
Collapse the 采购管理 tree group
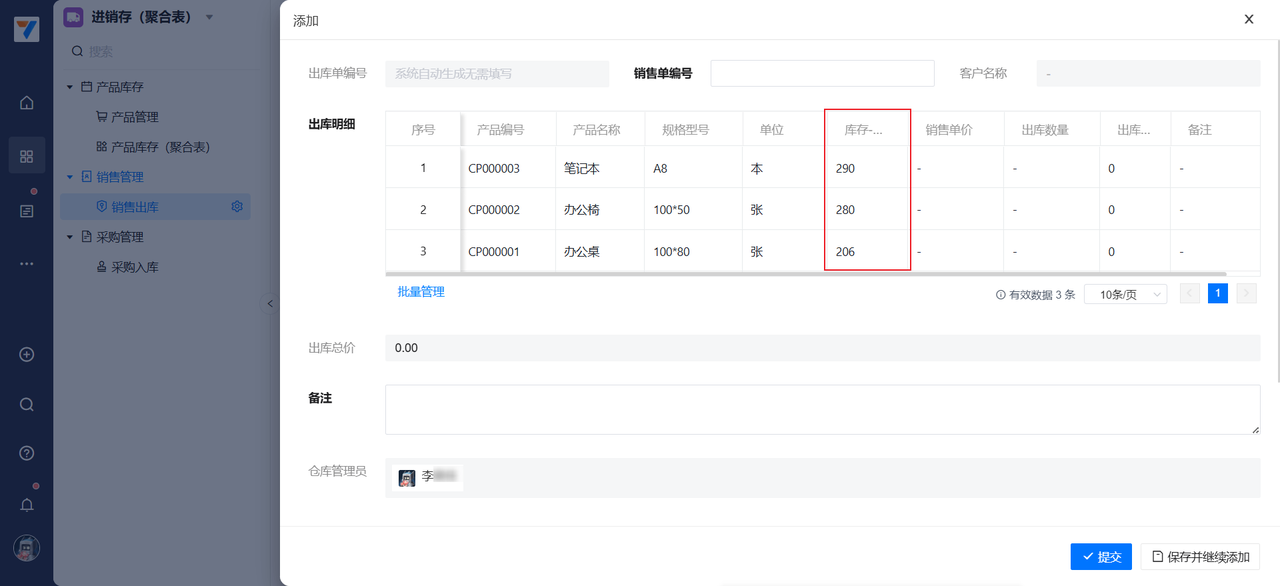coord(70,237)
